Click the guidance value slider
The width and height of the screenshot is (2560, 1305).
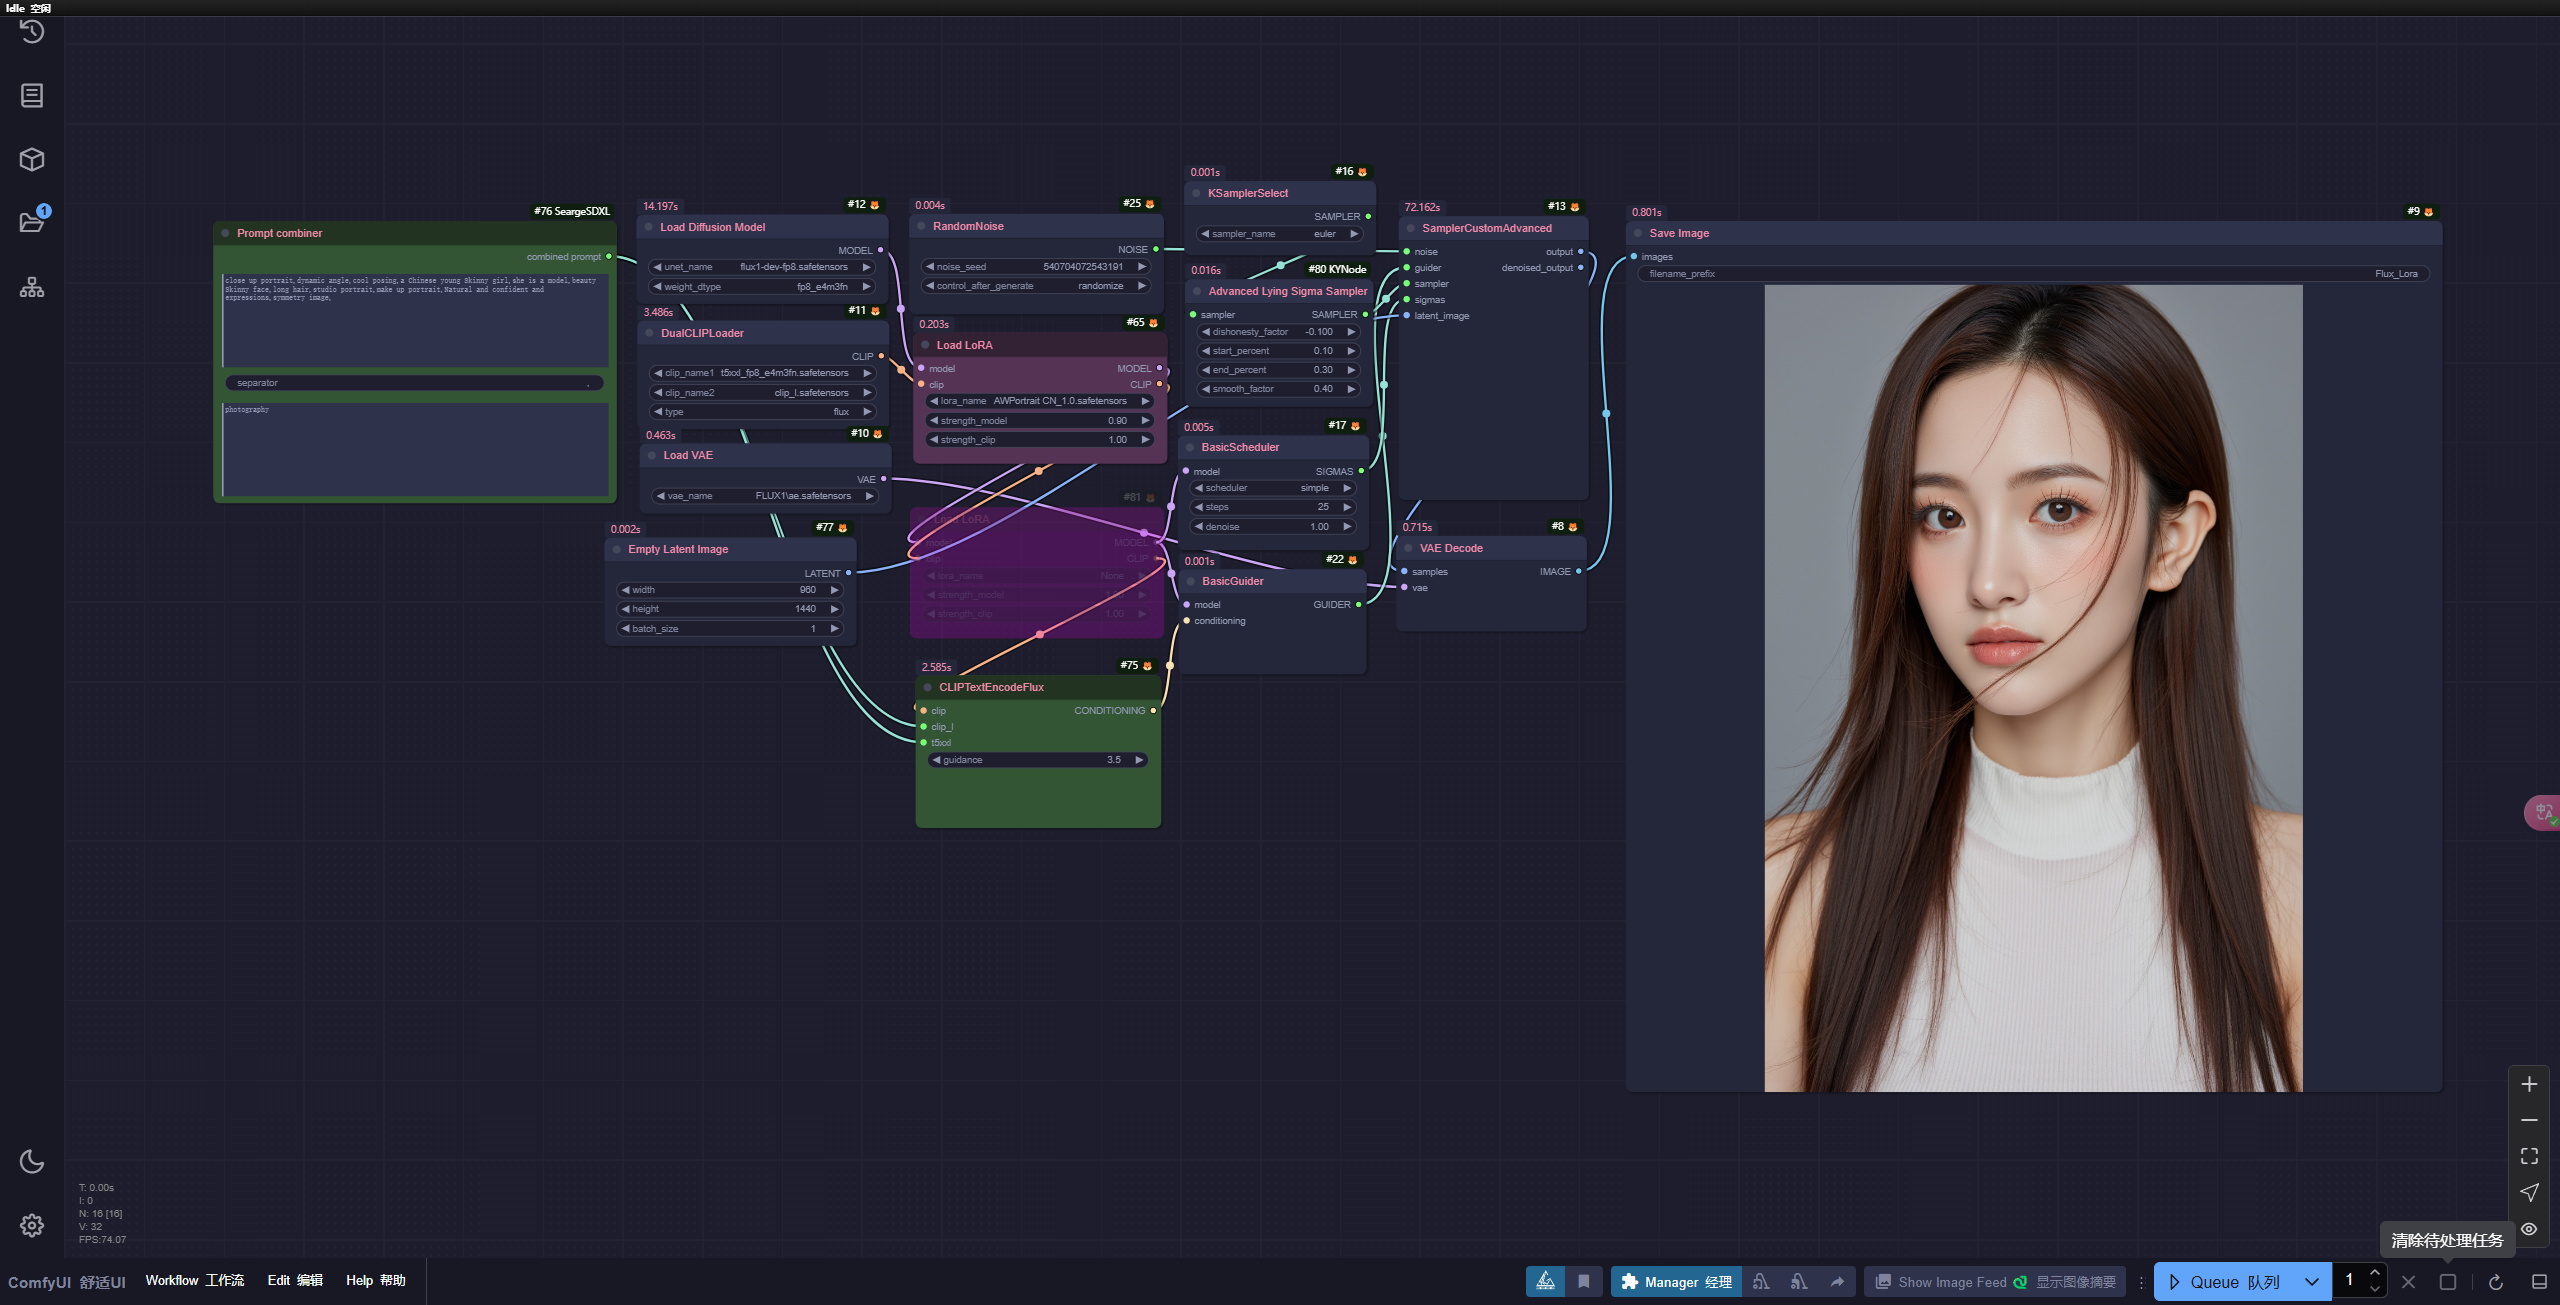click(x=1038, y=760)
